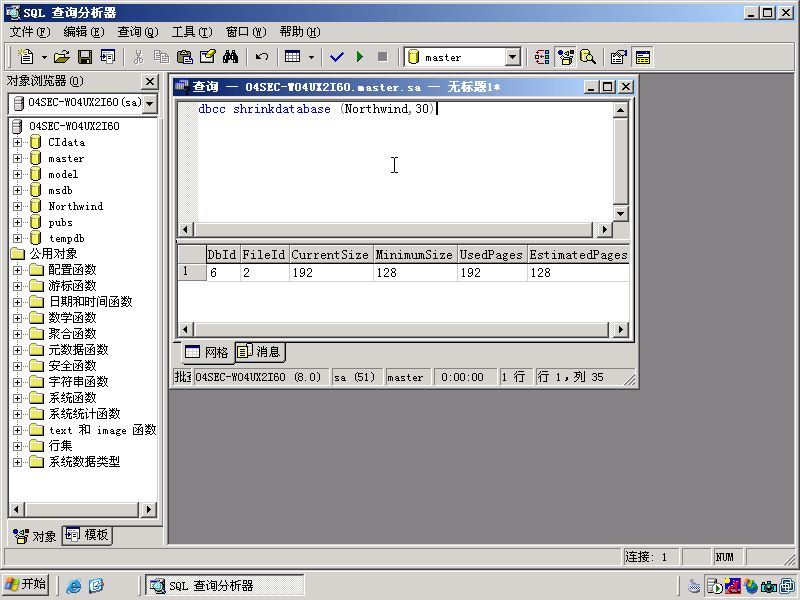Viewport: 800px width, 600px height.
Task: Click query editor vertical scrollbar down arrow
Action: [620, 213]
